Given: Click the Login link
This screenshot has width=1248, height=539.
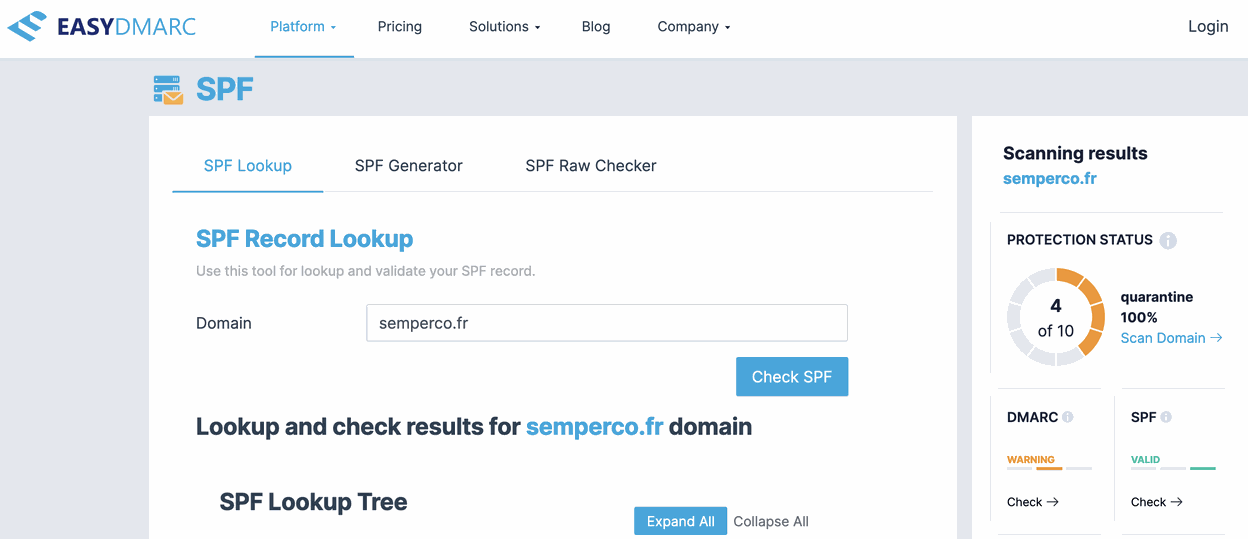Looking at the screenshot, I should pyautogui.click(x=1208, y=27).
